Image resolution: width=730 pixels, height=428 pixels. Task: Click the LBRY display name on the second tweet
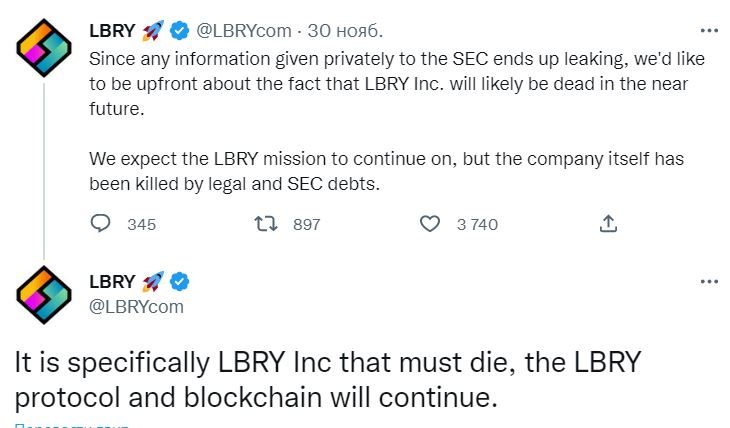[112, 283]
